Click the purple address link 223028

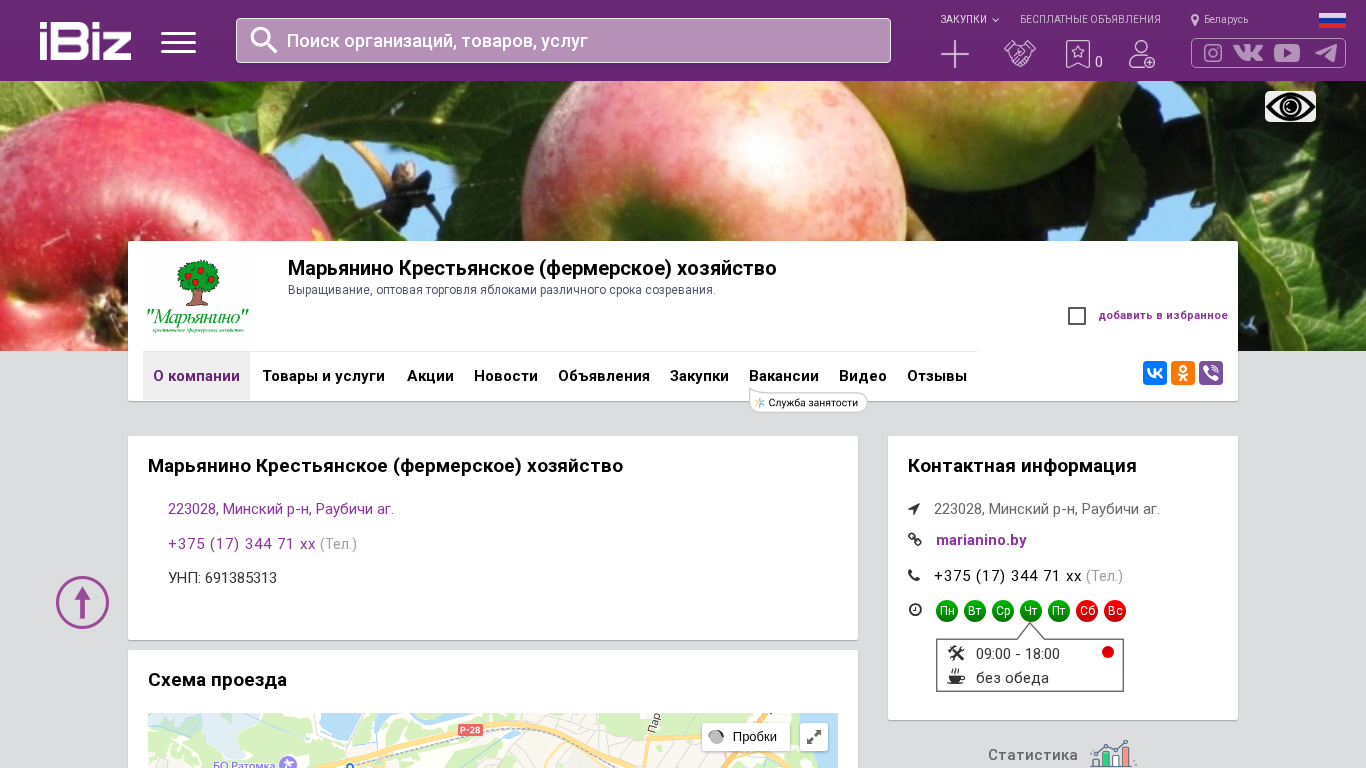pos(281,509)
